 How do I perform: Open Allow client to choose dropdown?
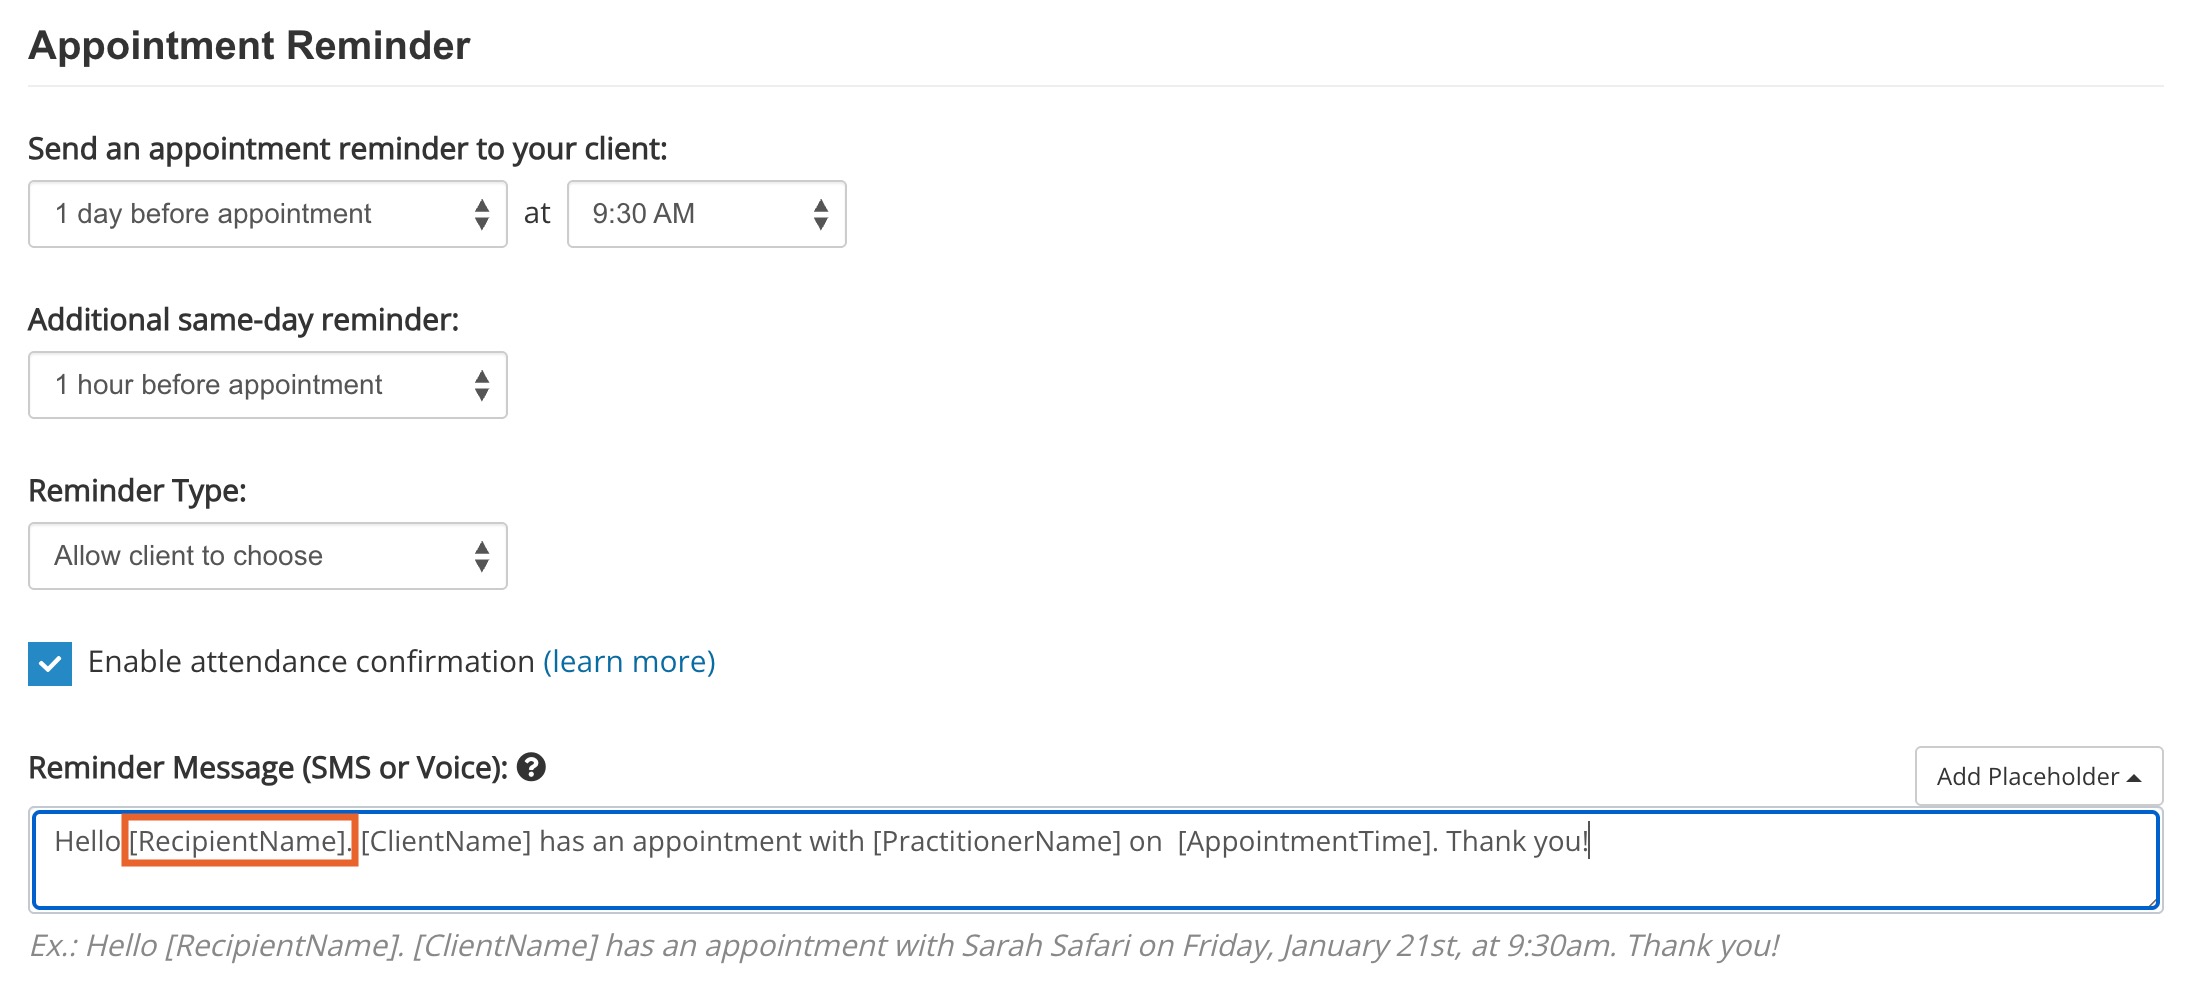[268, 556]
